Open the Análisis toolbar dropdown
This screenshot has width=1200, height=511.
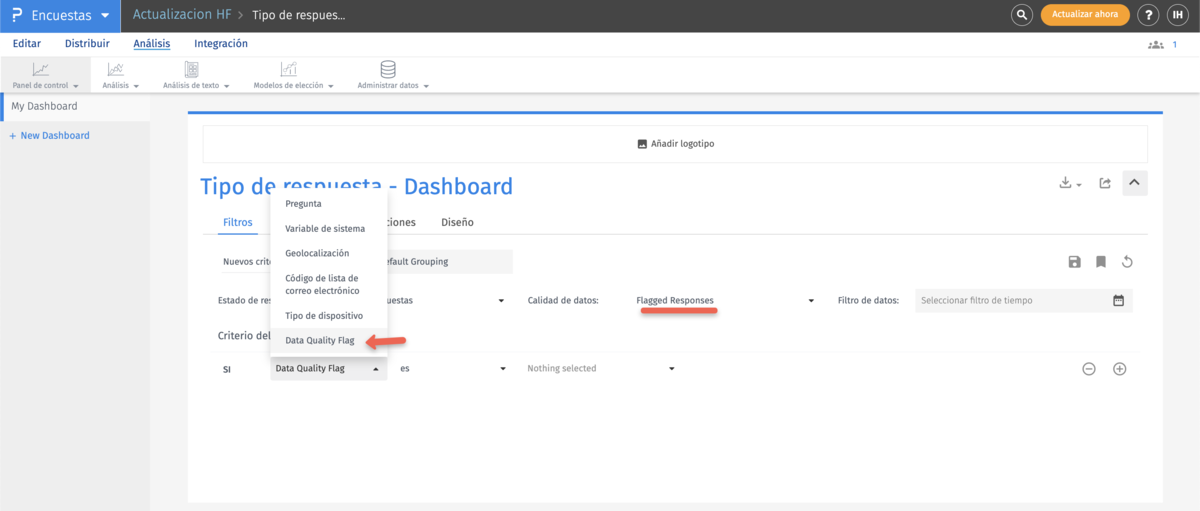coord(120,75)
